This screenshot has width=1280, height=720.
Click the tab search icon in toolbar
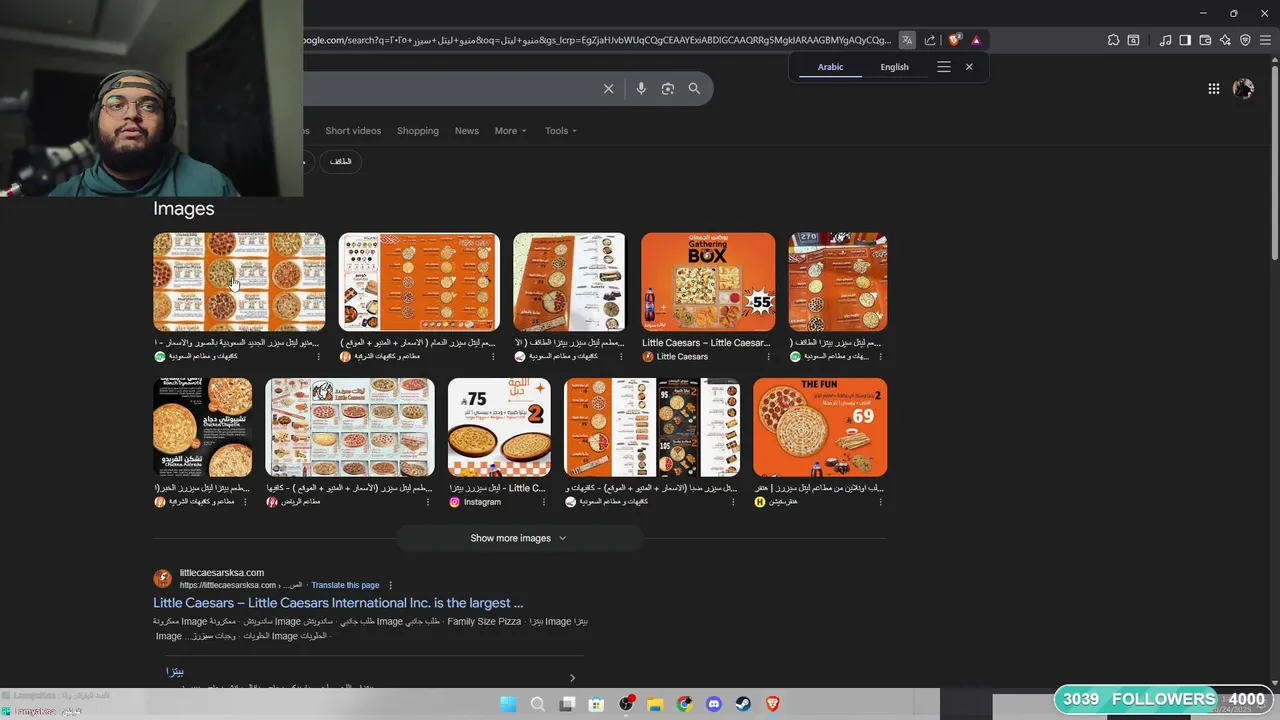coord(1133,40)
